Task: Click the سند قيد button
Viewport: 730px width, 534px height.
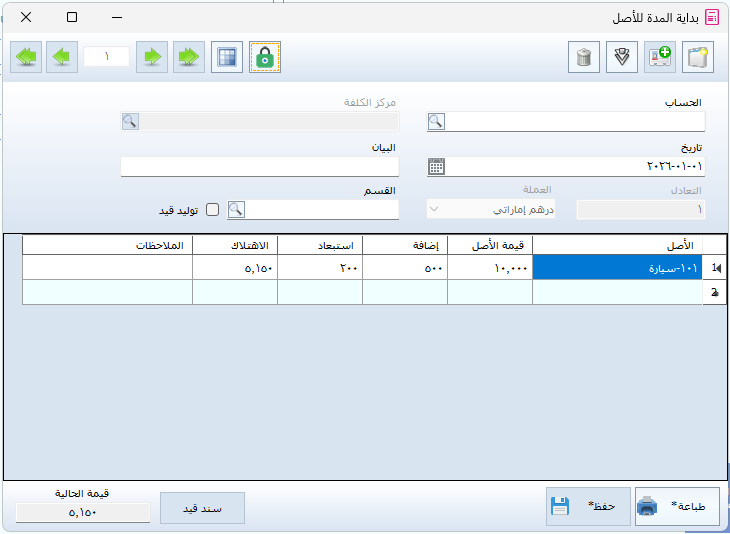Action: tap(202, 507)
